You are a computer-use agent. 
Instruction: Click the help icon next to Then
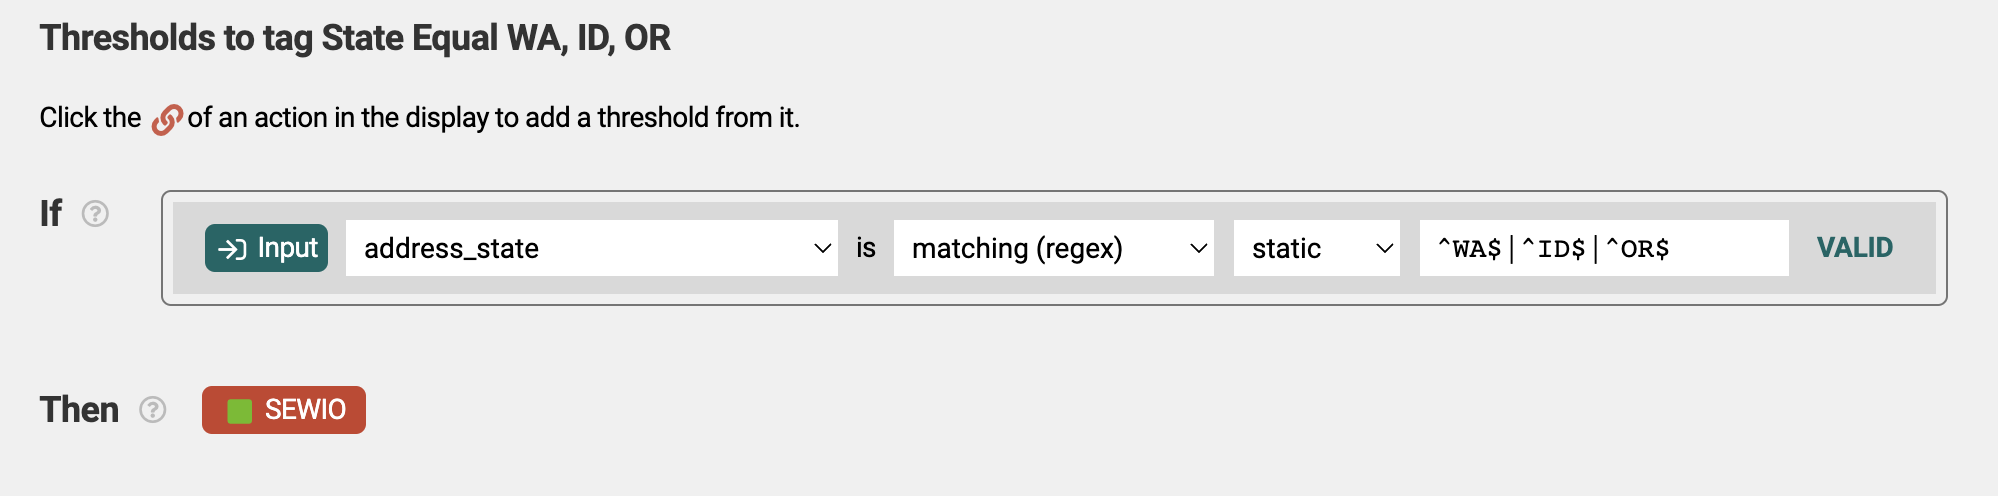[x=152, y=410]
